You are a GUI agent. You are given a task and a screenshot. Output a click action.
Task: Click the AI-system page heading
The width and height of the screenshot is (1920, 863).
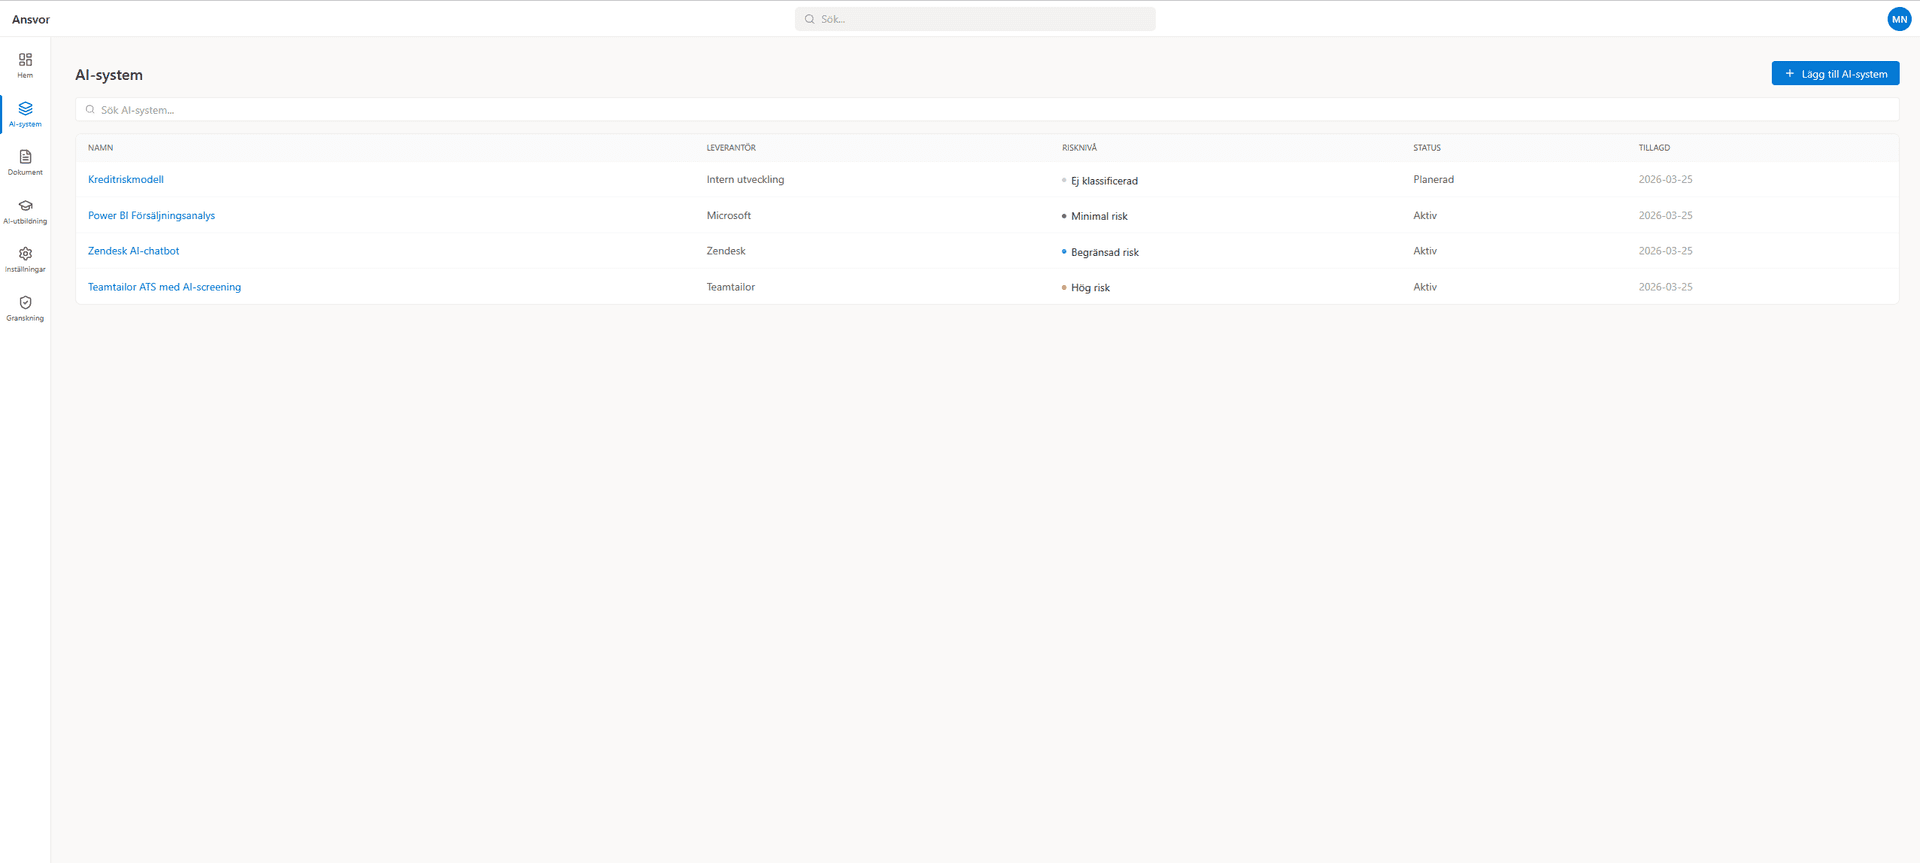pyautogui.click(x=109, y=75)
